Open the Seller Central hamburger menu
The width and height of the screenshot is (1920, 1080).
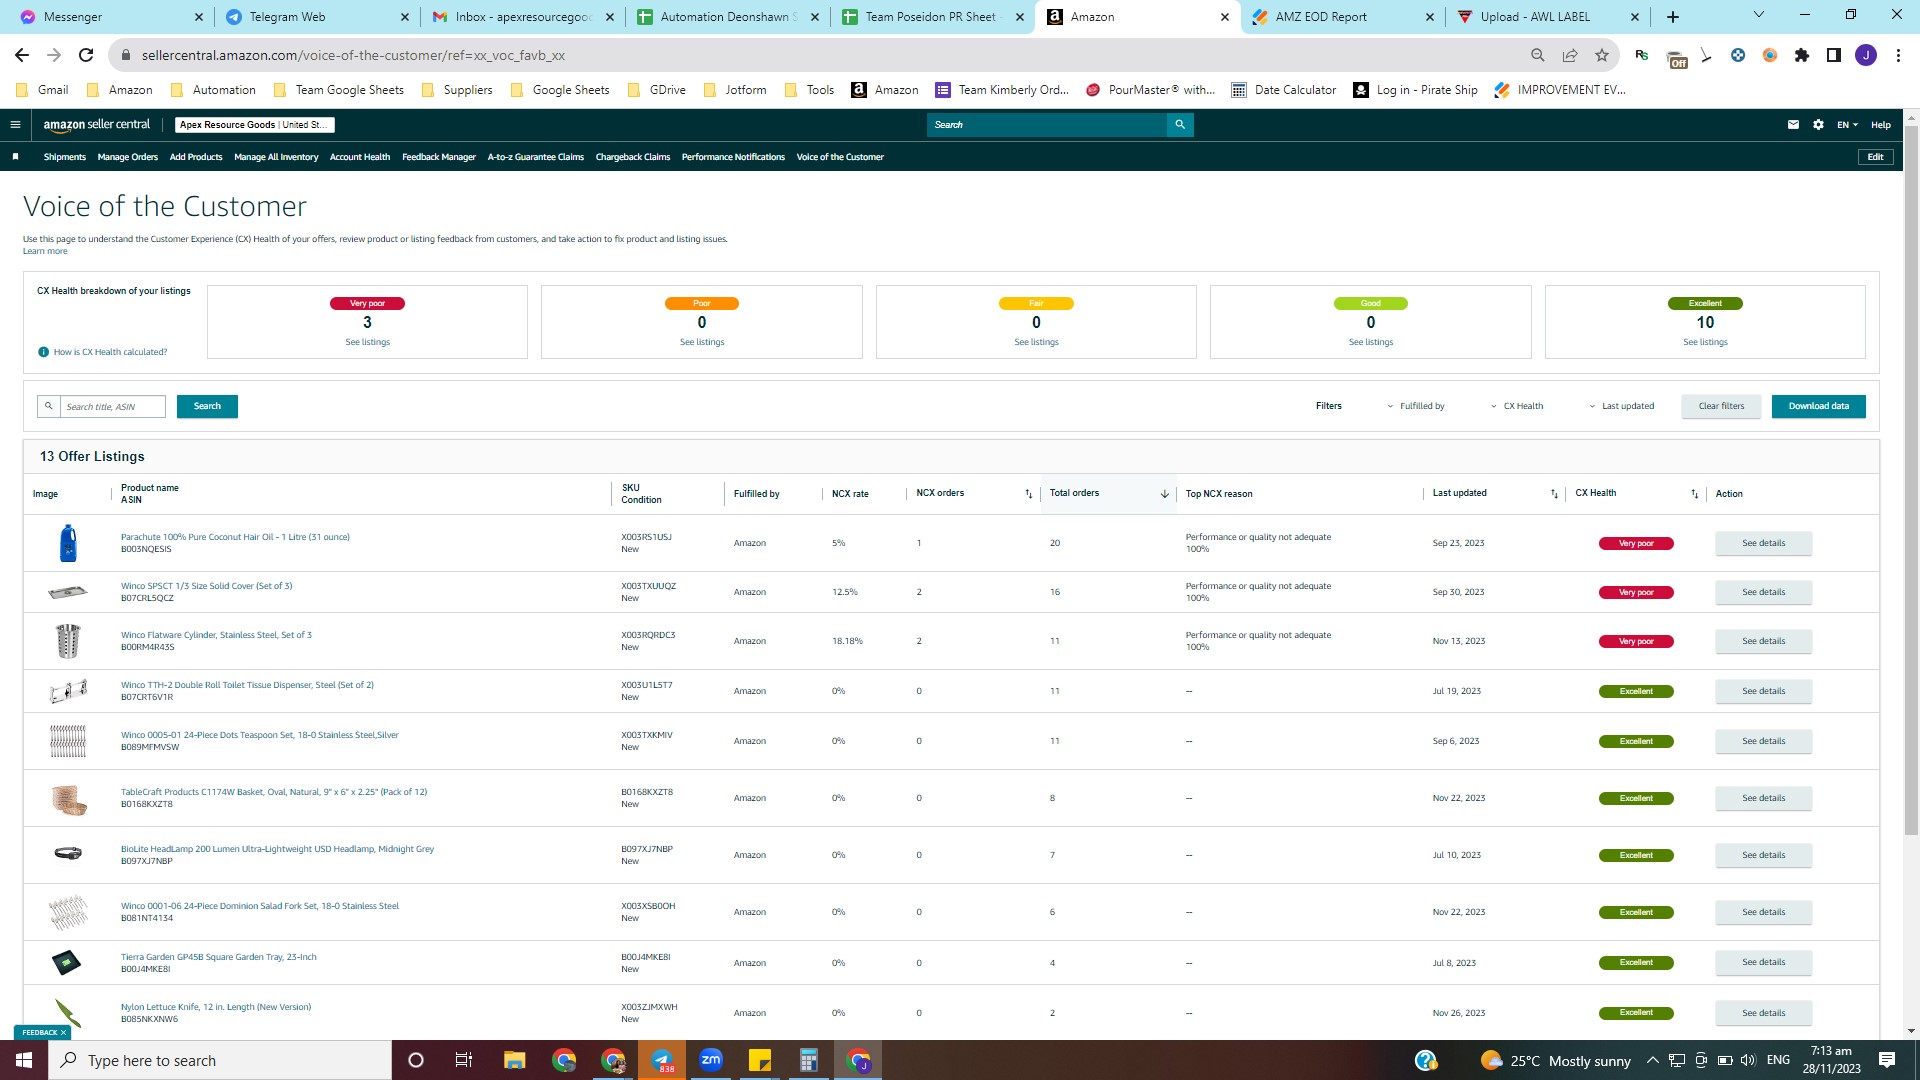pyautogui.click(x=15, y=125)
